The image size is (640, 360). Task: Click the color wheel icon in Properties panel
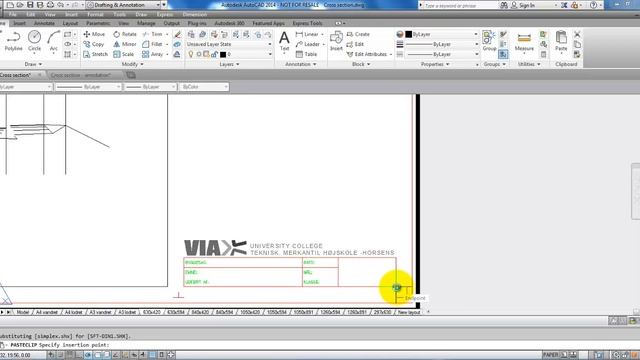coord(400,34)
